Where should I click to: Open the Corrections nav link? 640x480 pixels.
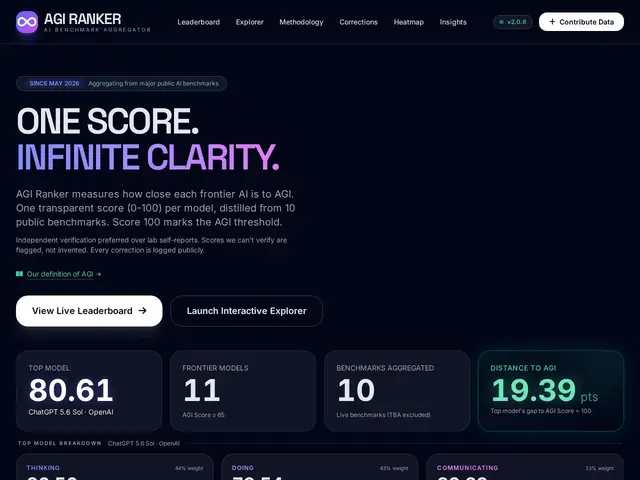click(358, 22)
